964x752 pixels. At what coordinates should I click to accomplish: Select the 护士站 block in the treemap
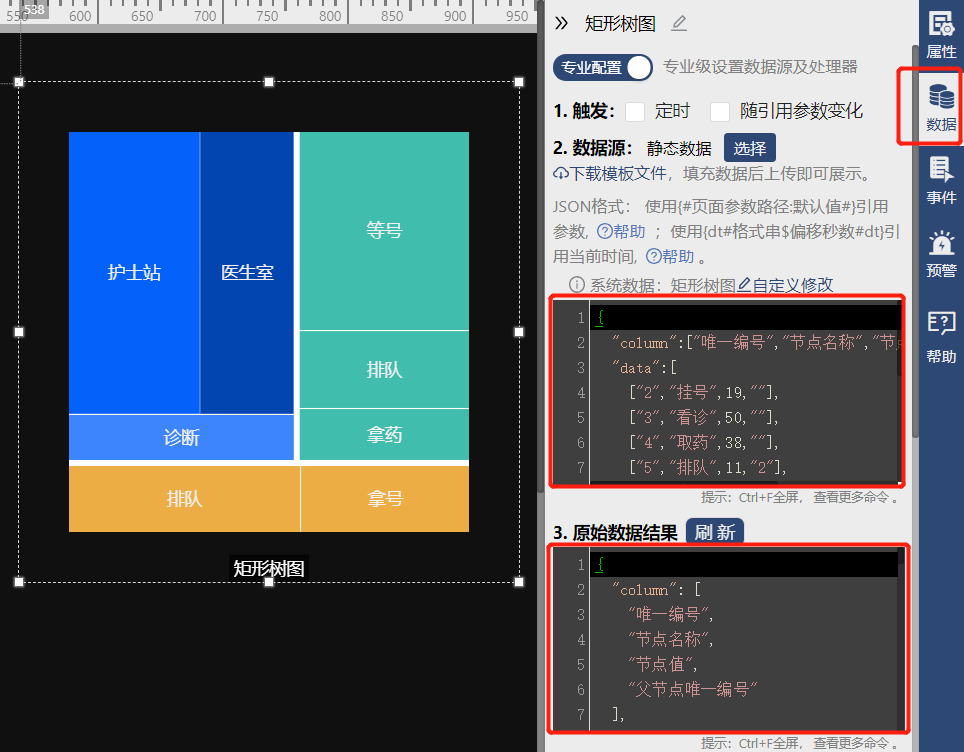click(134, 272)
